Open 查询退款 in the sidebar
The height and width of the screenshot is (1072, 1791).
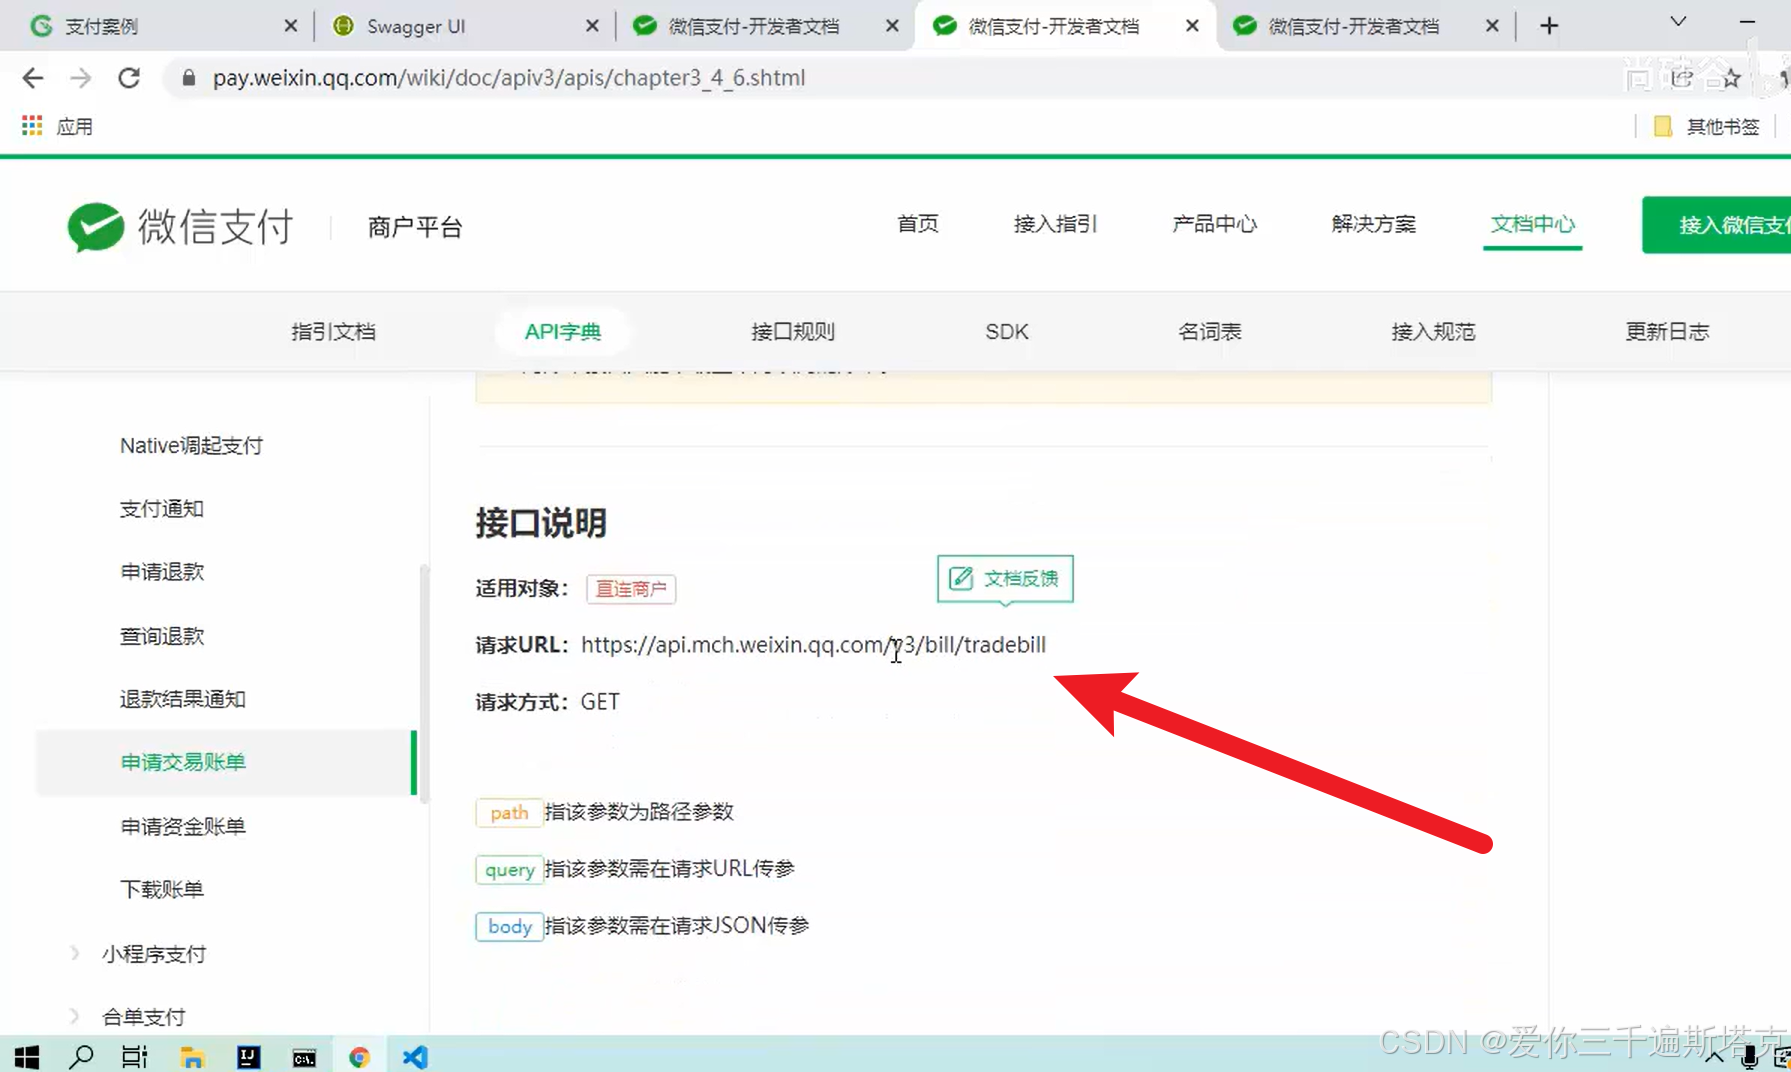pos(162,636)
